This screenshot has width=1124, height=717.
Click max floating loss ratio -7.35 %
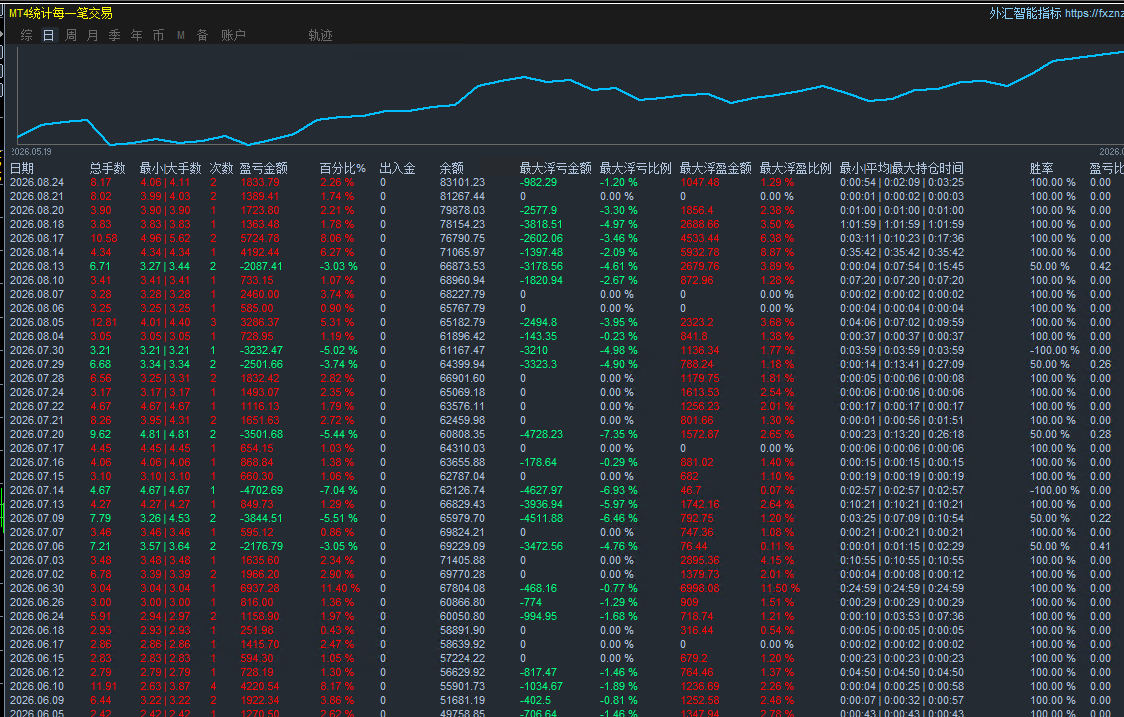tap(619, 435)
